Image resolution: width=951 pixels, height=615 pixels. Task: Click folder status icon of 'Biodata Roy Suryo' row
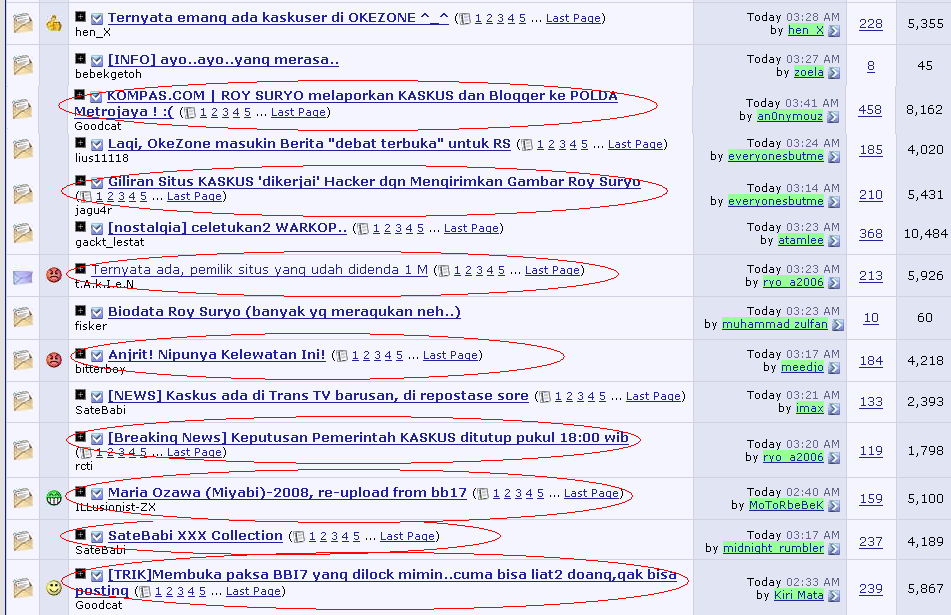tap(23, 317)
